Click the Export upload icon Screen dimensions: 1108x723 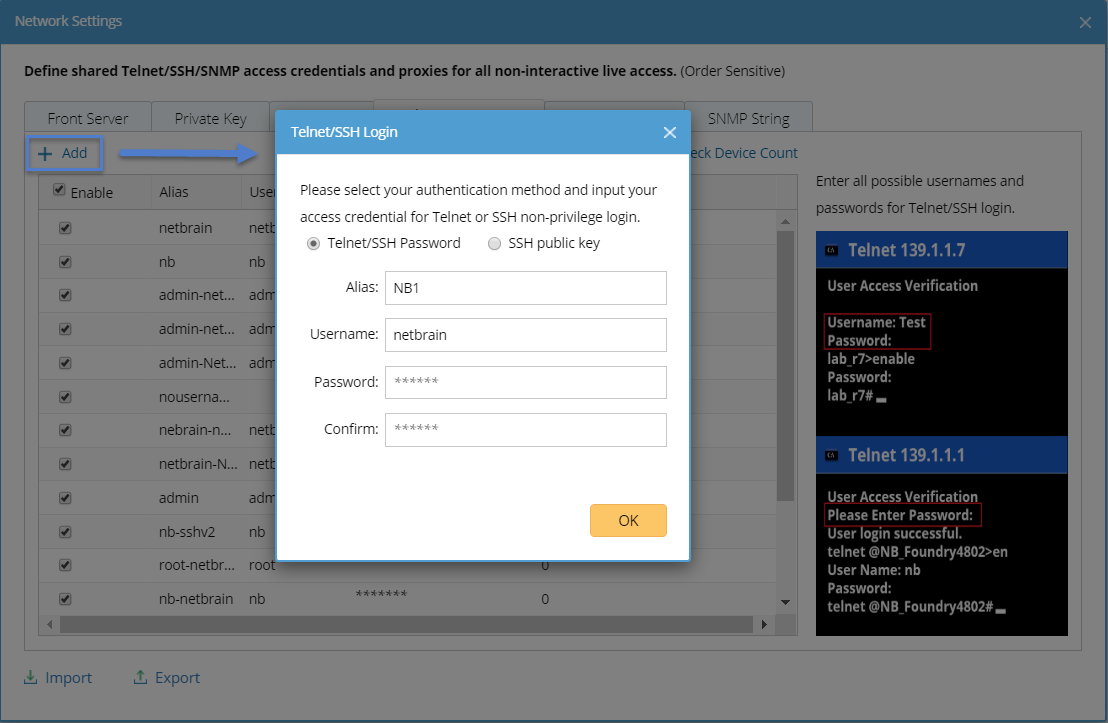click(x=141, y=678)
